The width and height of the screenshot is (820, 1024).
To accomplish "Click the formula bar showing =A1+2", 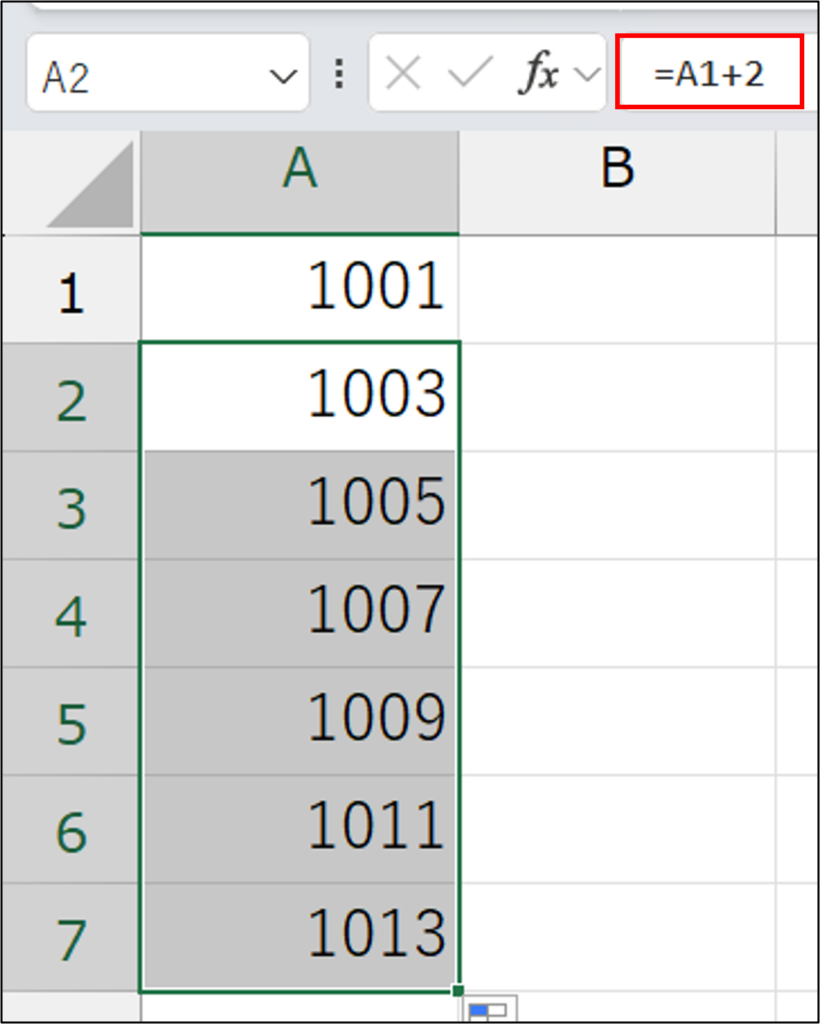I will pos(710,74).
